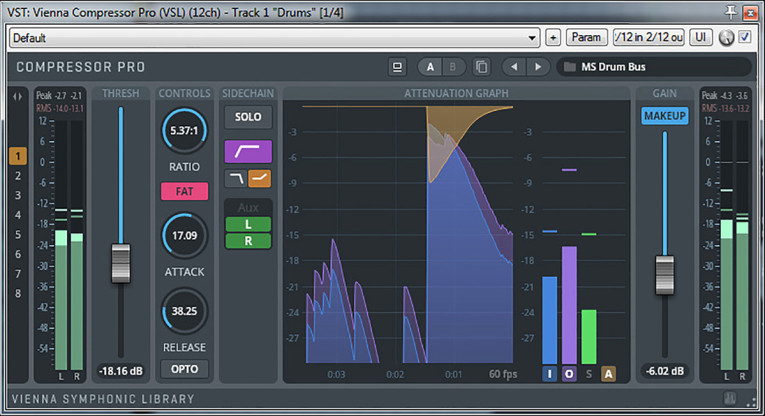765x416 pixels.
Task: Toggle sidechain R channel
Action: (x=248, y=241)
